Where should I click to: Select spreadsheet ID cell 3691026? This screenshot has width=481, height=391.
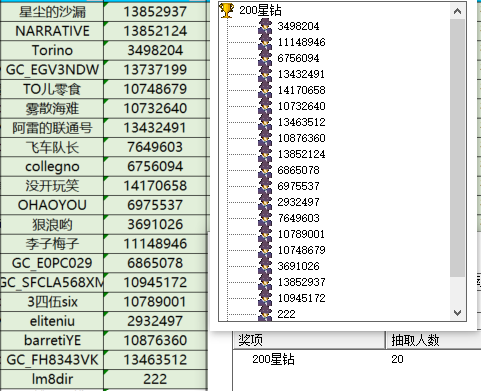tap(155, 224)
